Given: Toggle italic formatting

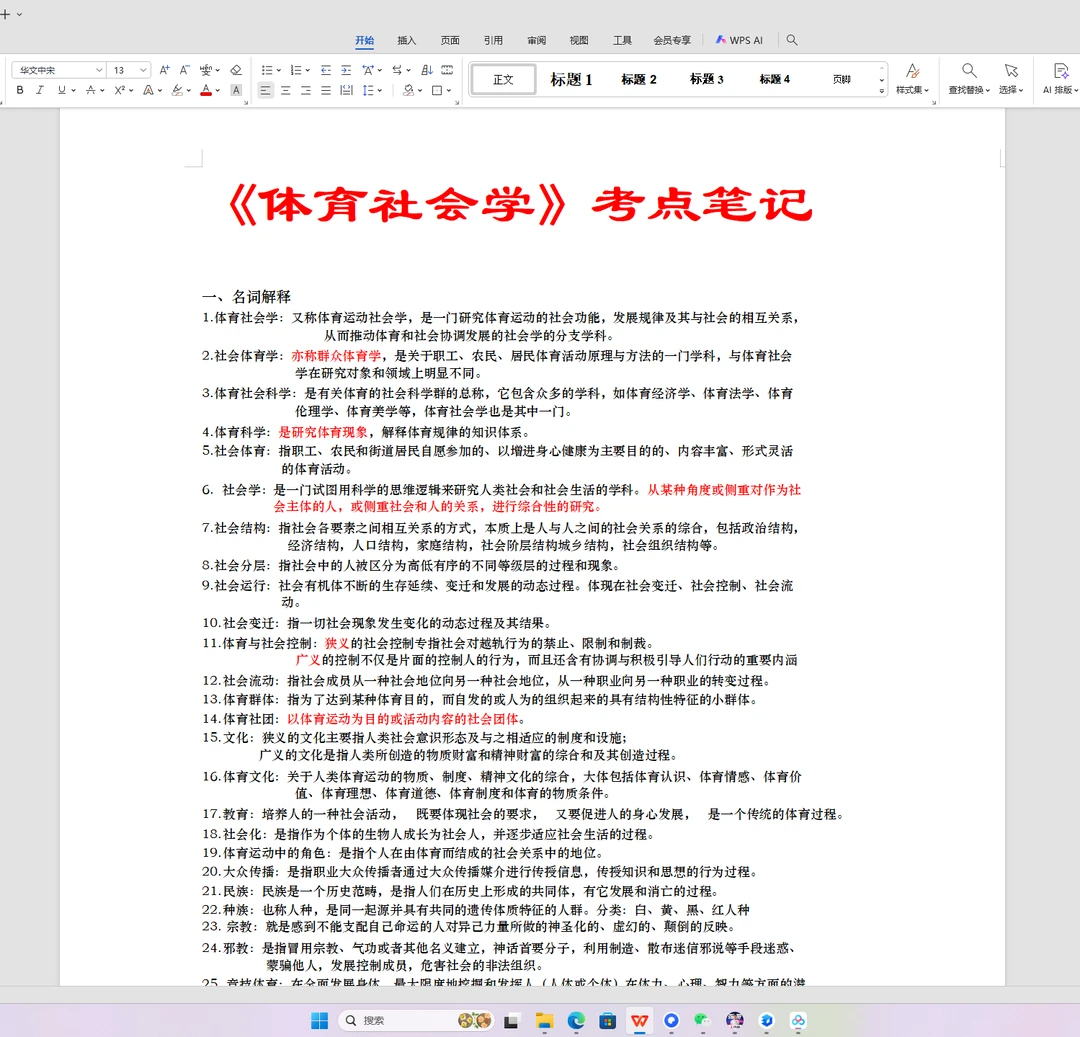Looking at the screenshot, I should (39, 91).
